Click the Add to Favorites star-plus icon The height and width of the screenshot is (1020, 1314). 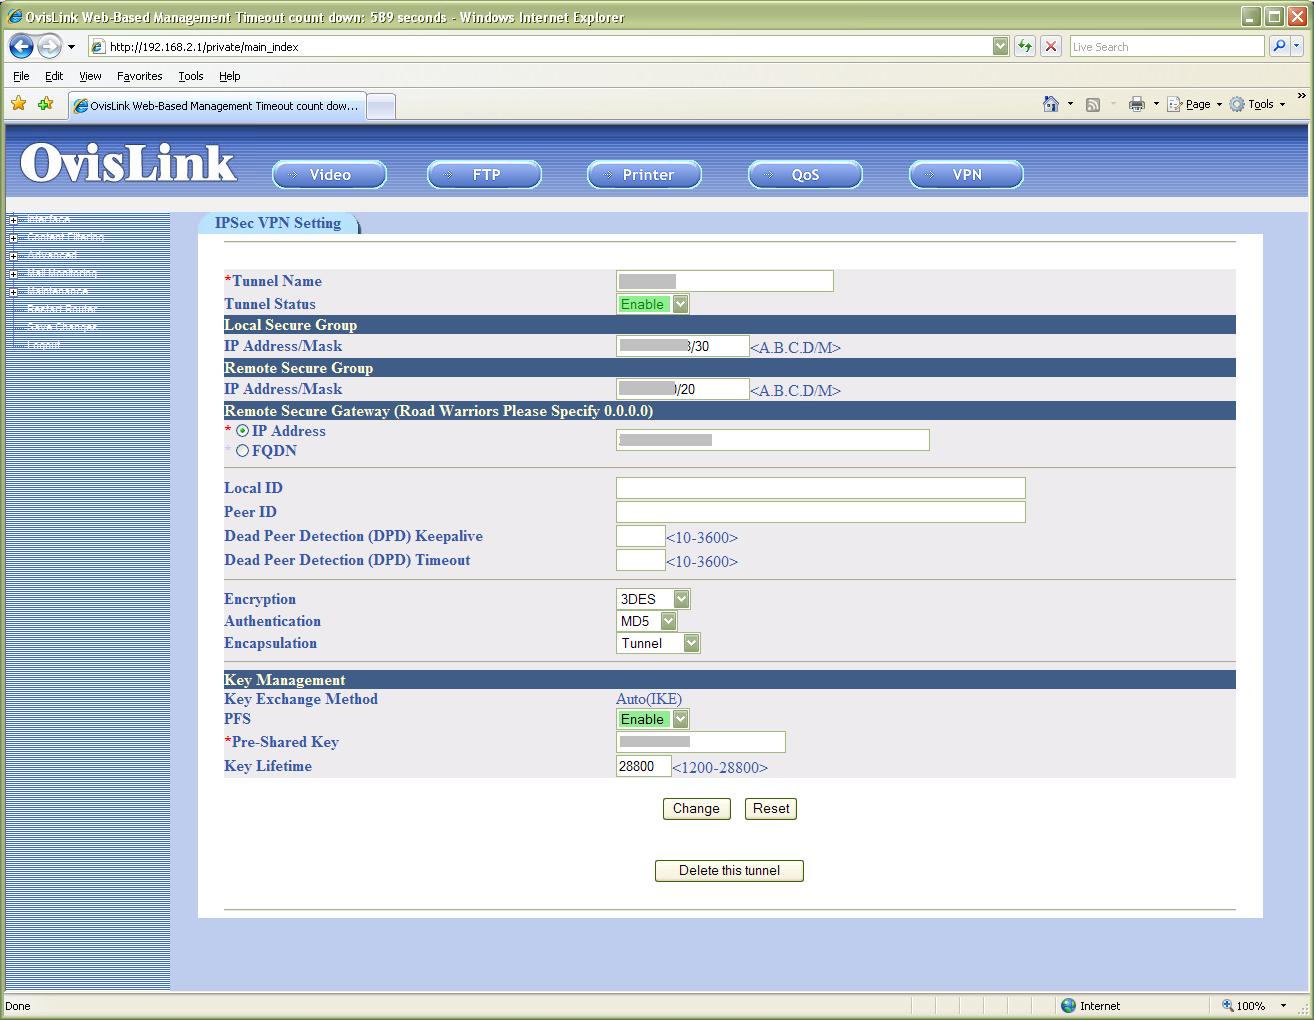45,103
